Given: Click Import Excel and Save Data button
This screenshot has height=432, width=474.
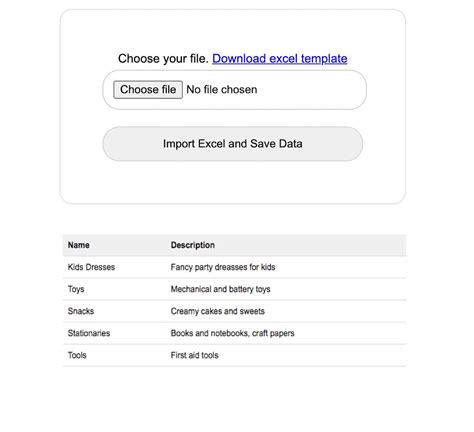Looking at the screenshot, I should [x=232, y=144].
